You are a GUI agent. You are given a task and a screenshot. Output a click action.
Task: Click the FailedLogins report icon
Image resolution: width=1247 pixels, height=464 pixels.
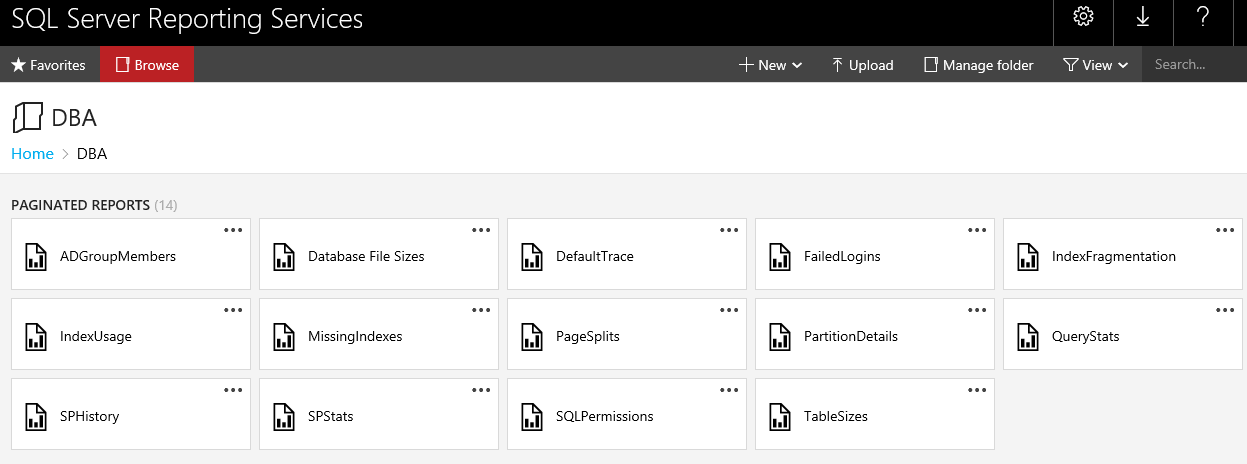780,256
